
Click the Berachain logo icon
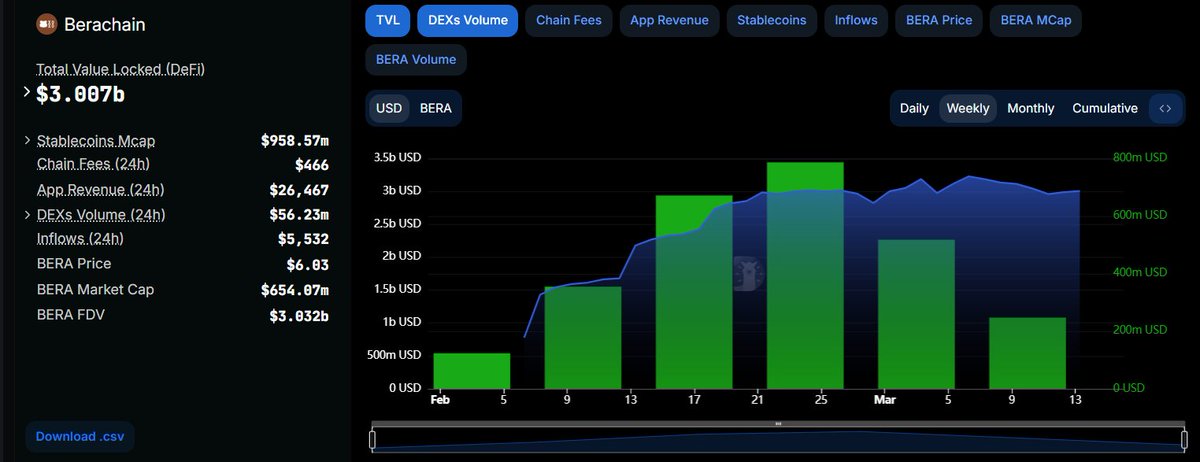pyautogui.click(x=46, y=23)
